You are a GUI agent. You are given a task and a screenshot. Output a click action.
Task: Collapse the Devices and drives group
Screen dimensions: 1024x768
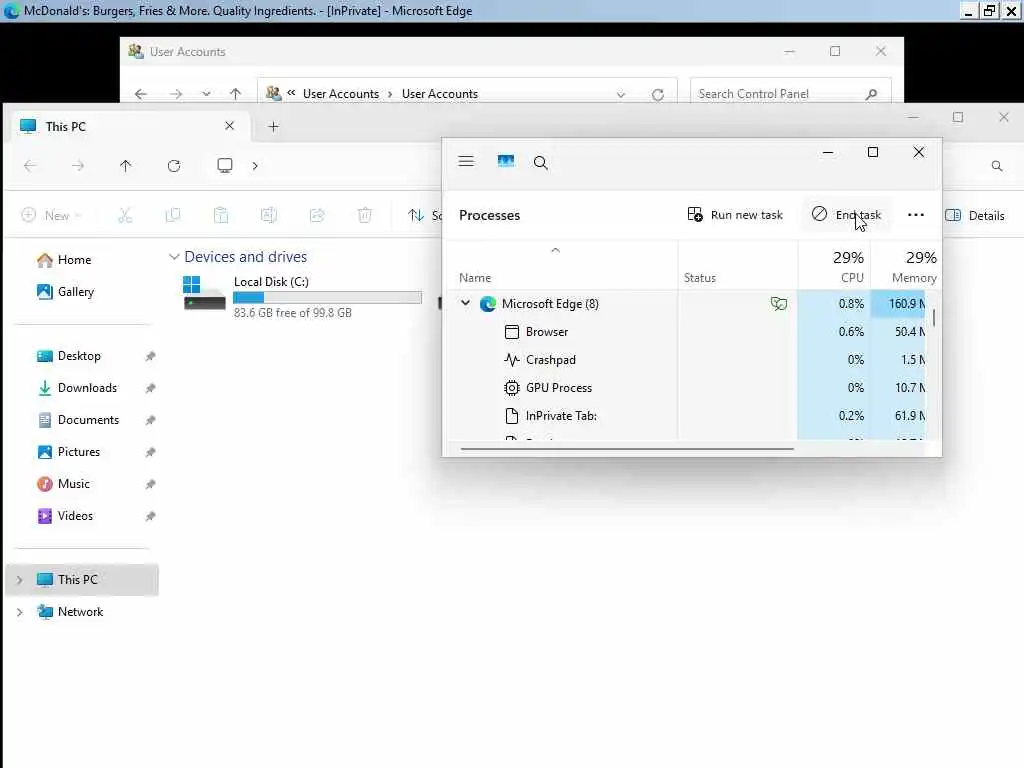(174, 257)
